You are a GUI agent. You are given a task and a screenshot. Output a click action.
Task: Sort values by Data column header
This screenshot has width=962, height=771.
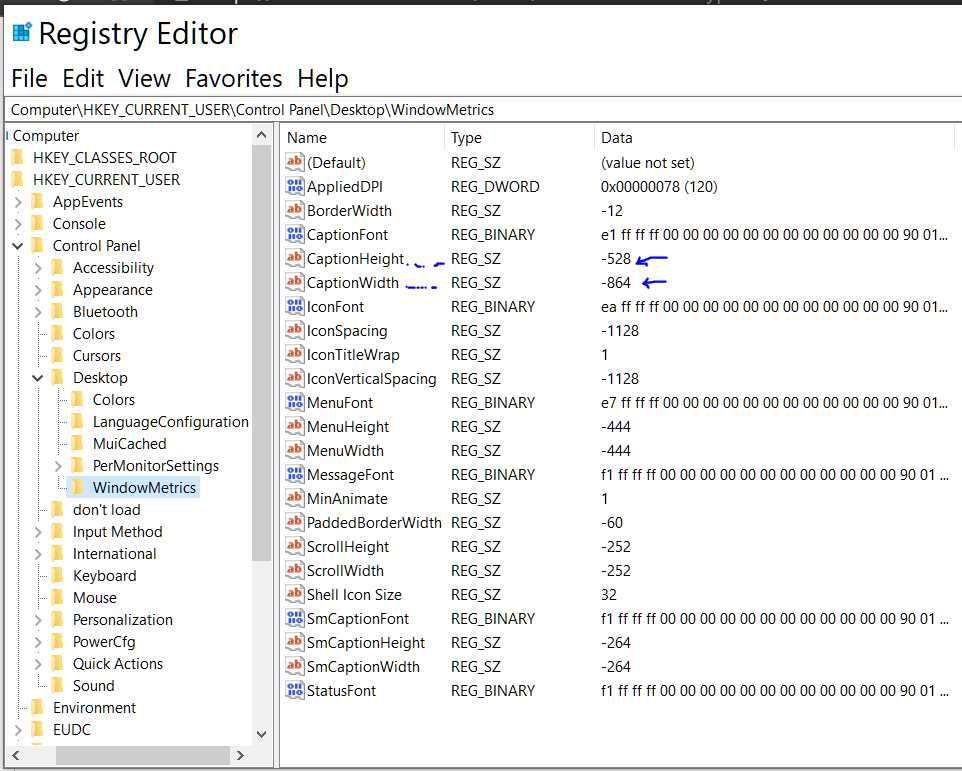[x=774, y=137]
